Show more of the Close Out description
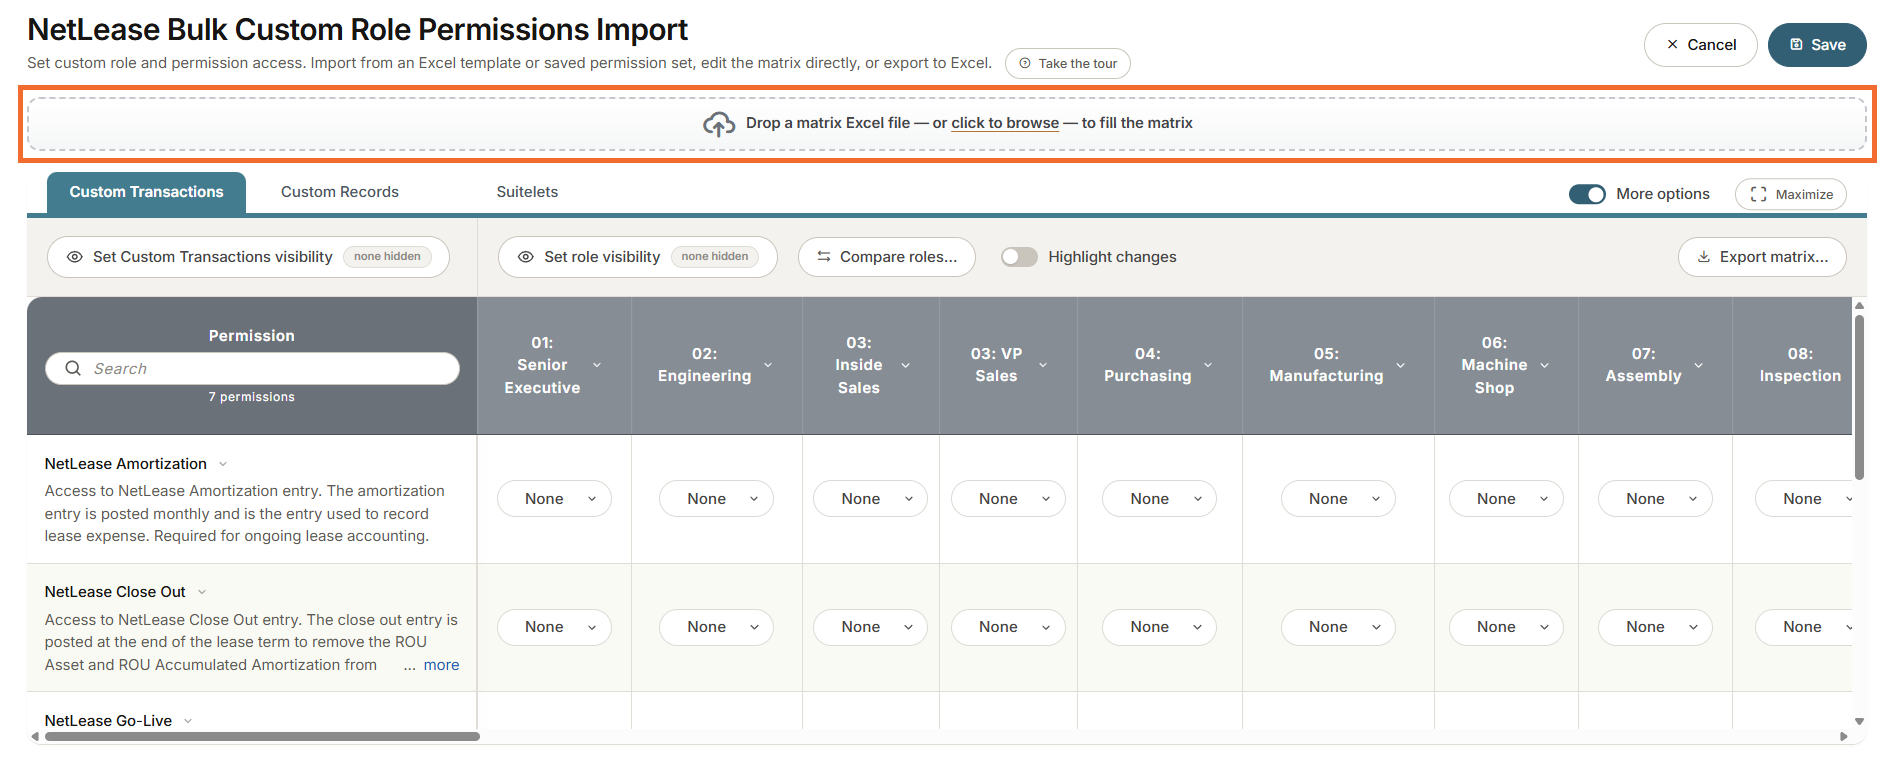Image resolution: width=1891 pixels, height=757 pixels. coord(441,665)
